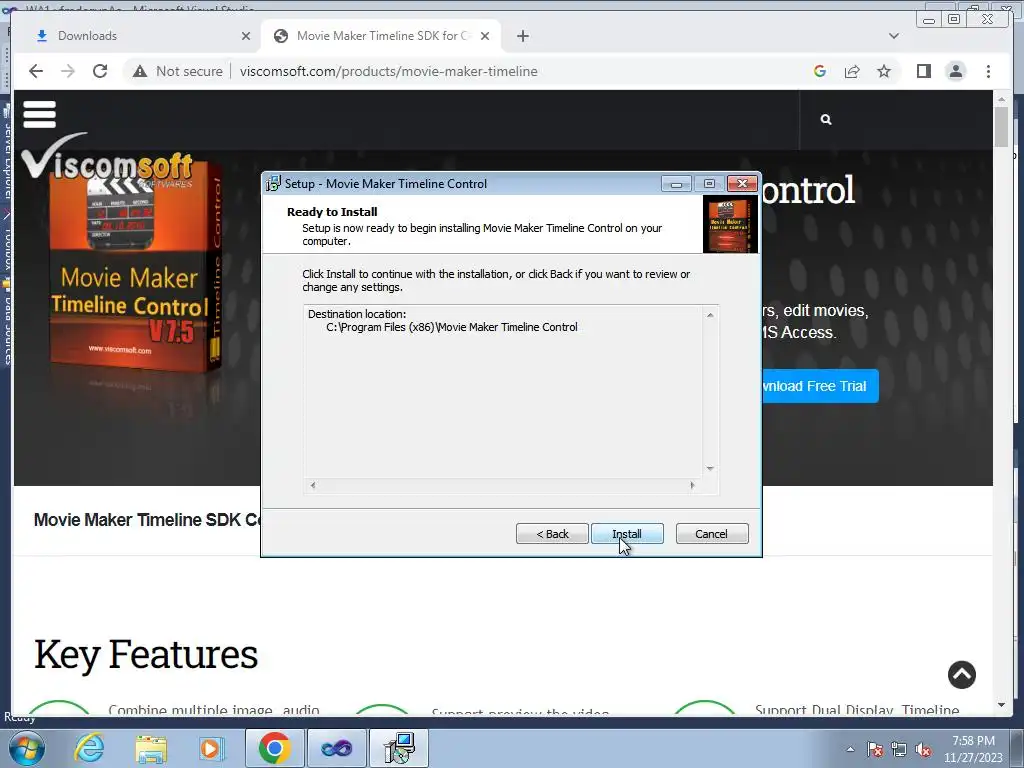Bookmark this page with the star icon
The image size is (1024, 768).
(884, 71)
